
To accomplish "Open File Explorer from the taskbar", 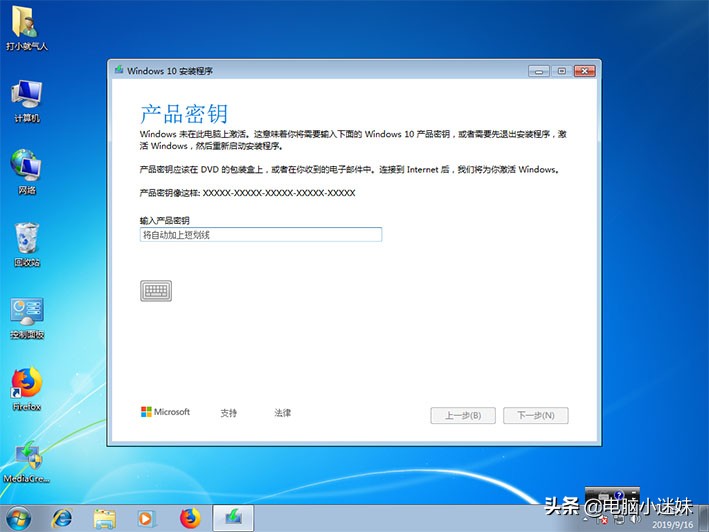I will pyautogui.click(x=104, y=518).
